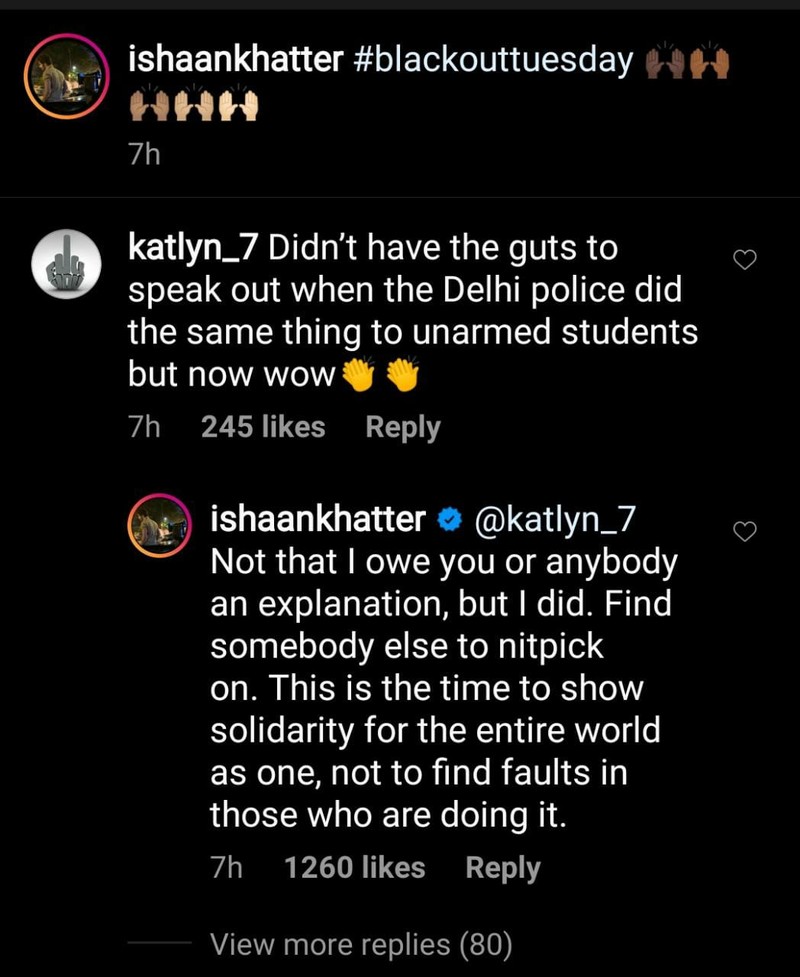View the 1260 likes list
Screen dimensions: 800x977
pos(354,867)
